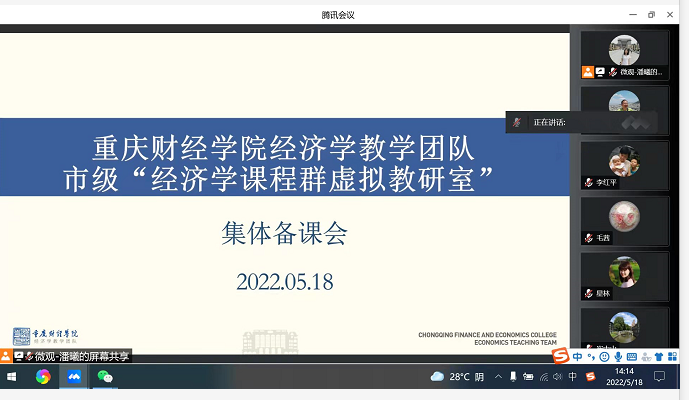Click the colorful browser icon in taskbar
This screenshot has height=400, width=689.
(43, 377)
